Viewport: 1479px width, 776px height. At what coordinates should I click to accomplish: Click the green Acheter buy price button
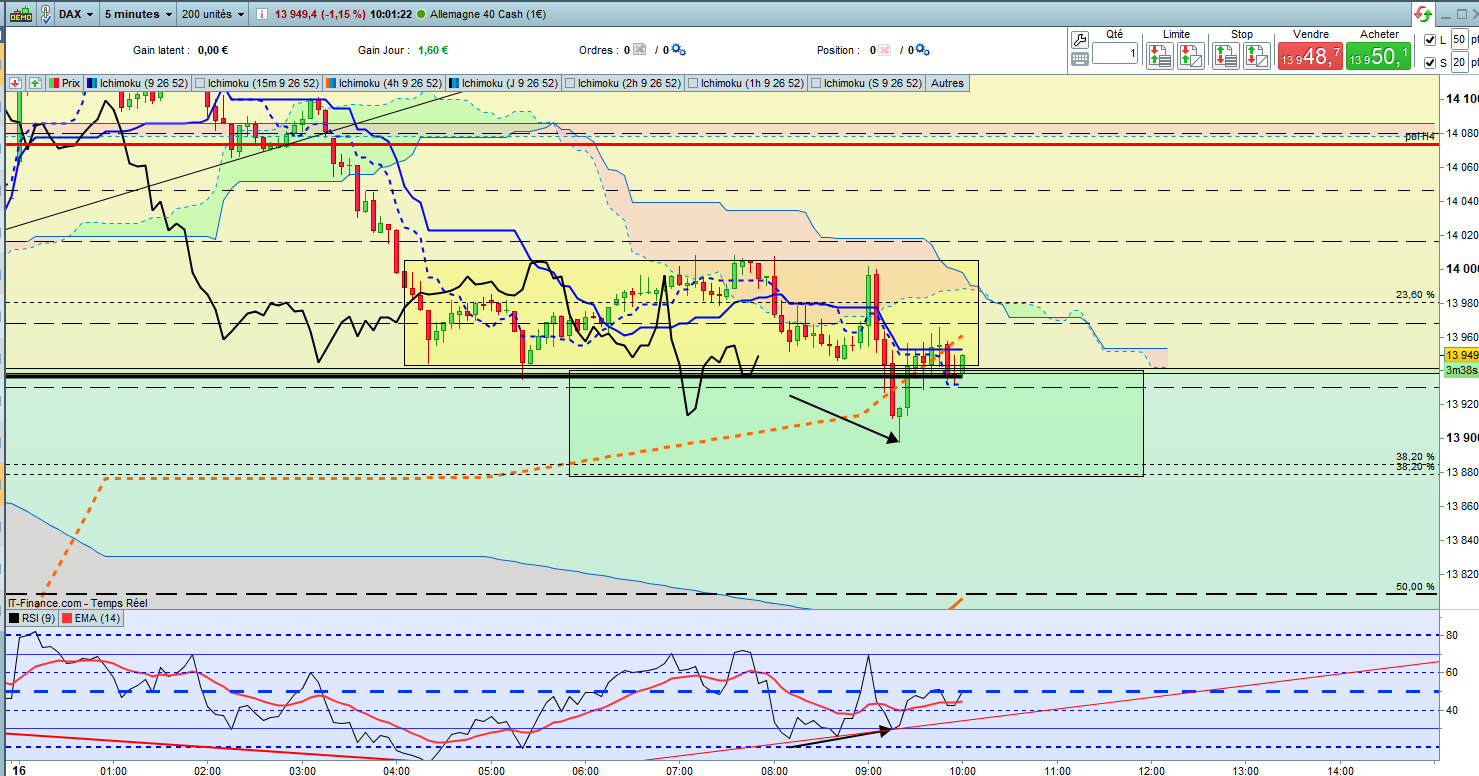[x=1379, y=56]
